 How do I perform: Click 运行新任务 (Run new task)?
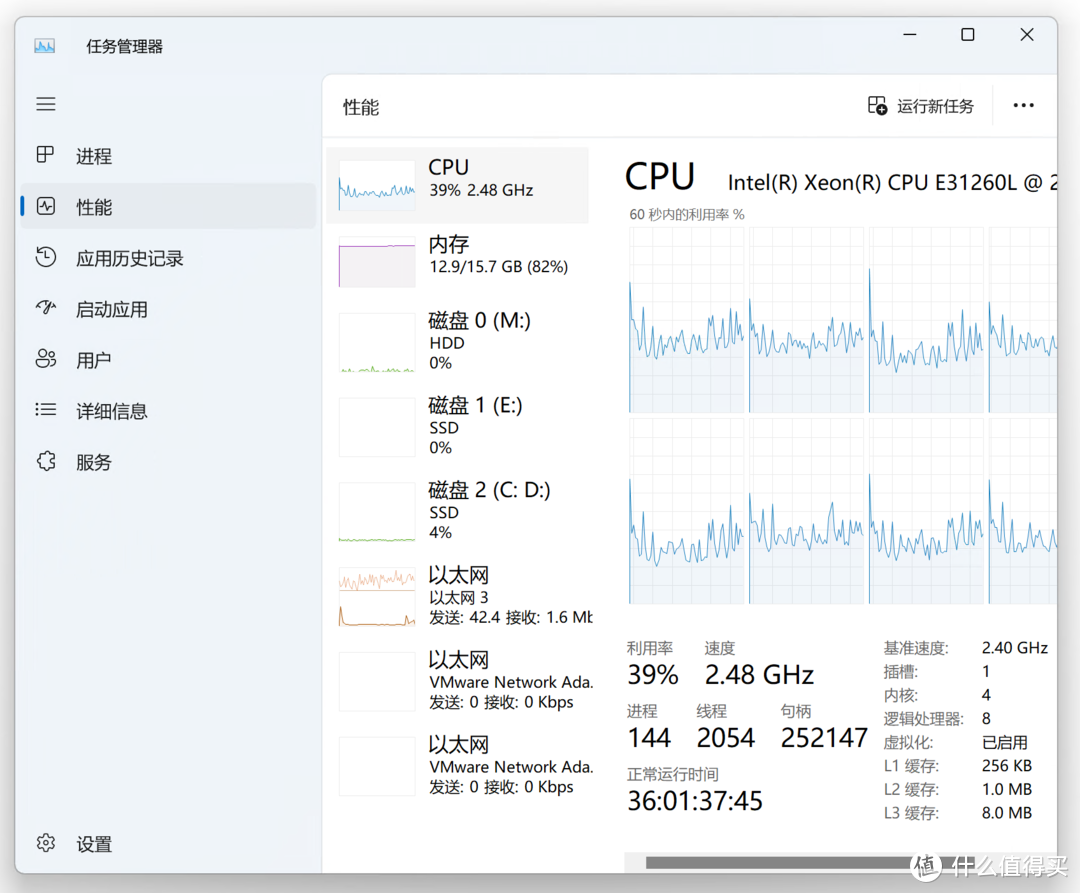[x=921, y=106]
